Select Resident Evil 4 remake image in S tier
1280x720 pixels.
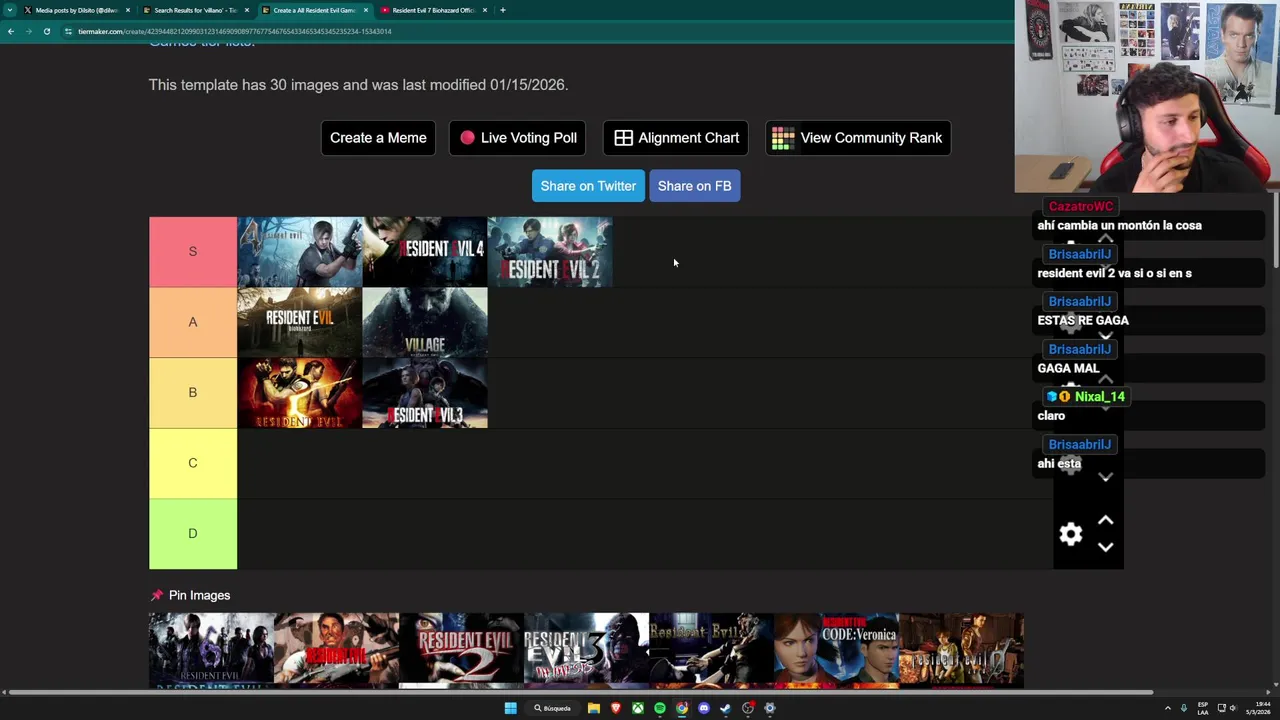pos(425,252)
